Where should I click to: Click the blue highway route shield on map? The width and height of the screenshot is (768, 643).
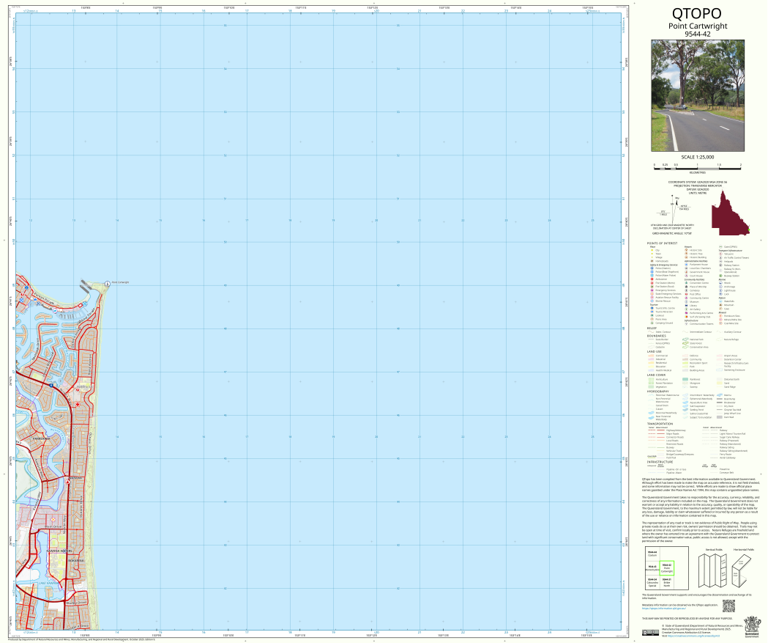[x=51, y=385]
